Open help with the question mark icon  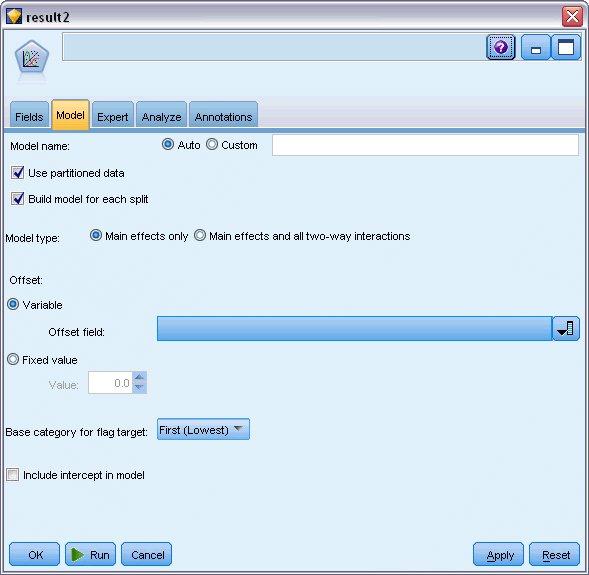click(501, 47)
